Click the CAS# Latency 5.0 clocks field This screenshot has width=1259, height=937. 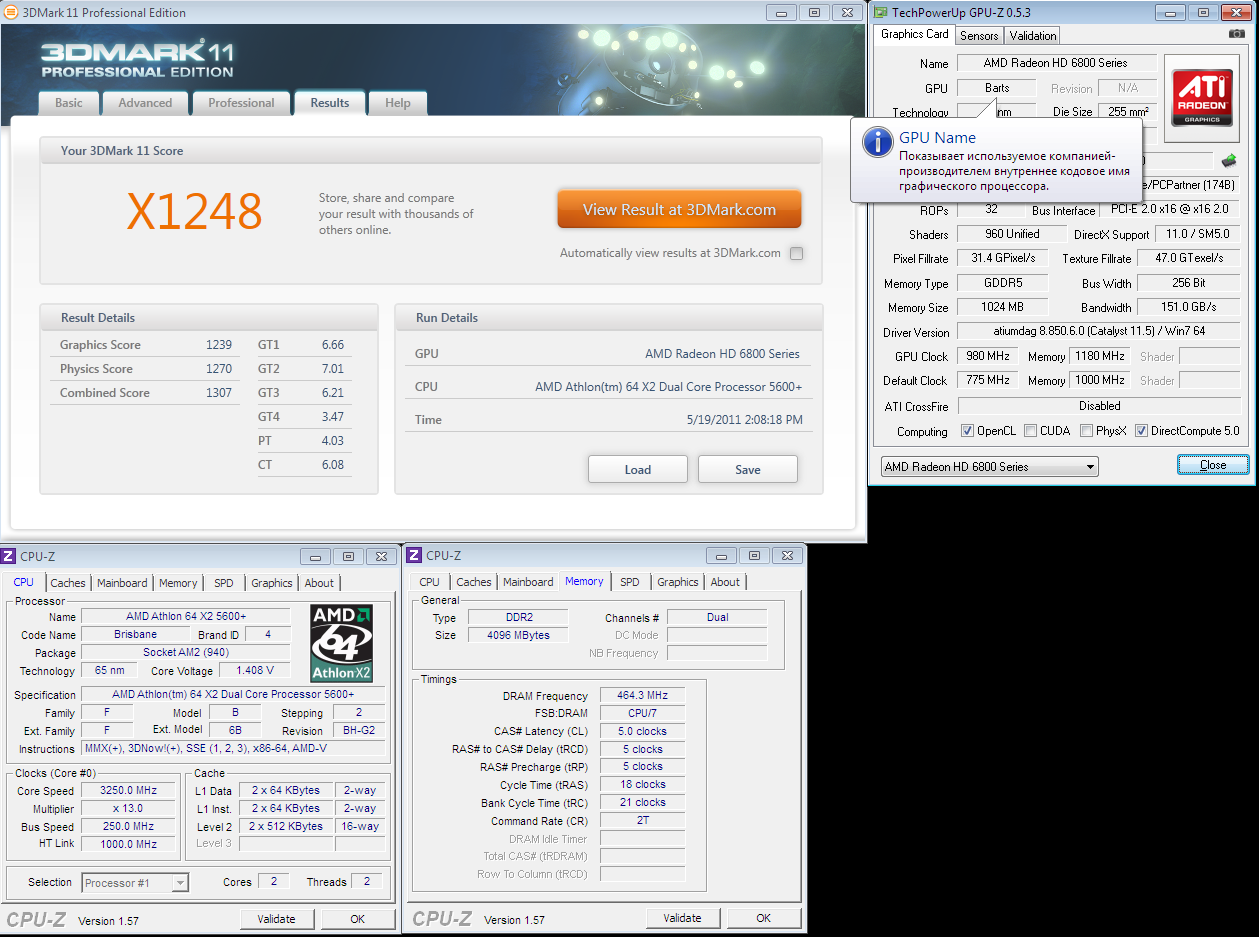[x=642, y=732]
